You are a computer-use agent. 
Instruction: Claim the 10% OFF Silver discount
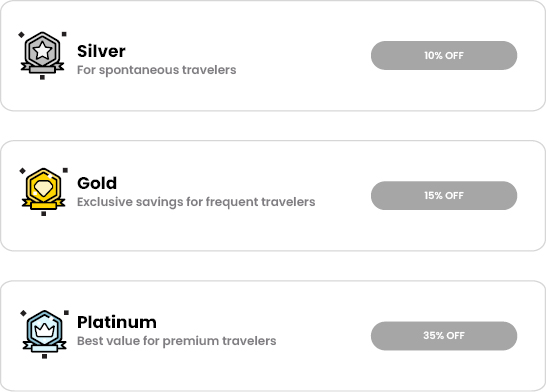coord(444,55)
